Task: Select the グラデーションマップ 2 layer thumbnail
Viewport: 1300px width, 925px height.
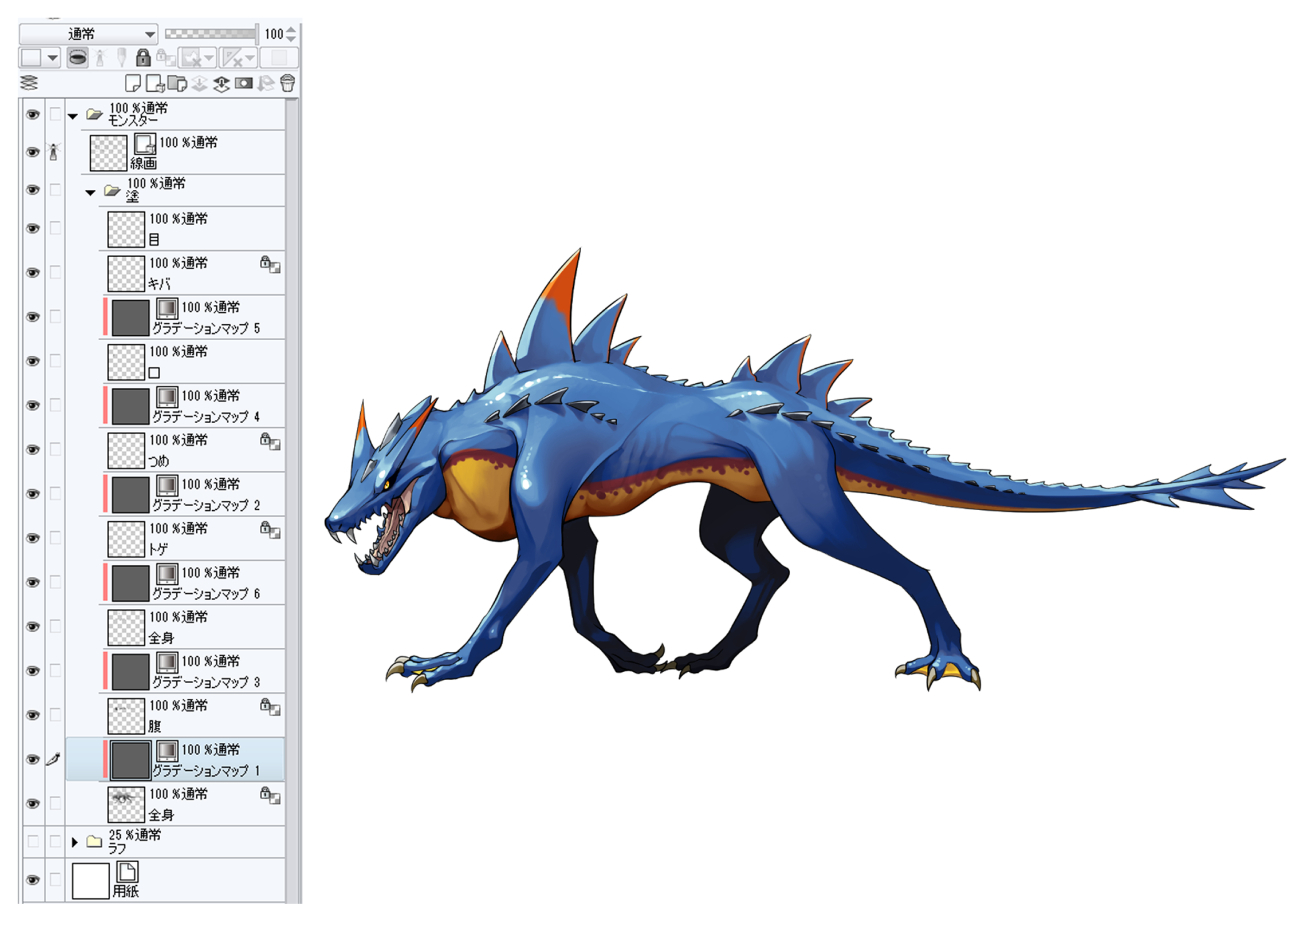Action: 130,494
